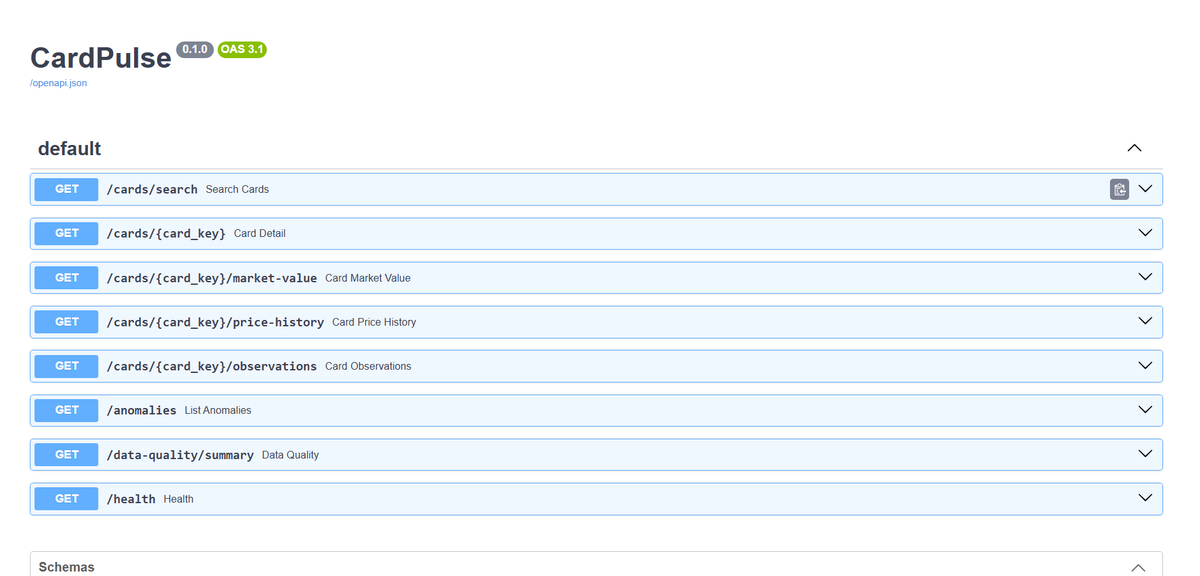Click GET badge on /anomalies row
The image size is (1200, 576).
(66, 410)
